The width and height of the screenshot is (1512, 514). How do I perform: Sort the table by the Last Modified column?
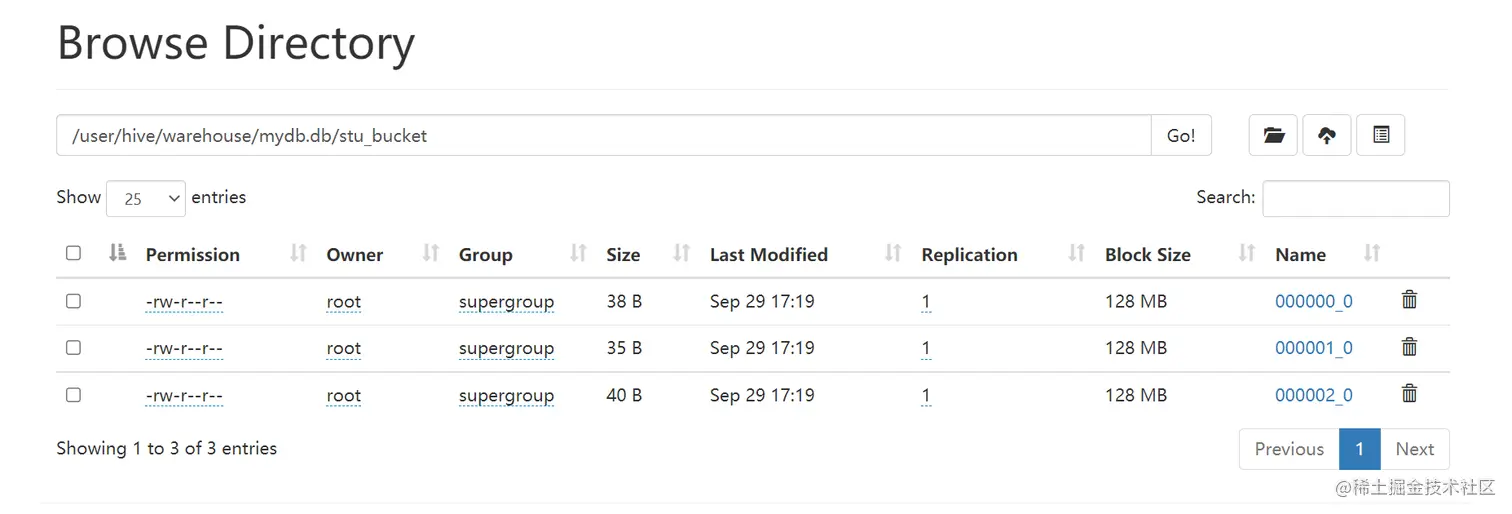768,255
